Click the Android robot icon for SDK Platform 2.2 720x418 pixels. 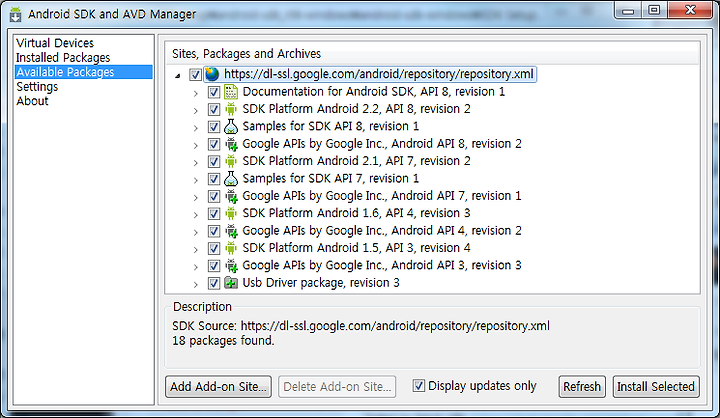click(x=231, y=109)
